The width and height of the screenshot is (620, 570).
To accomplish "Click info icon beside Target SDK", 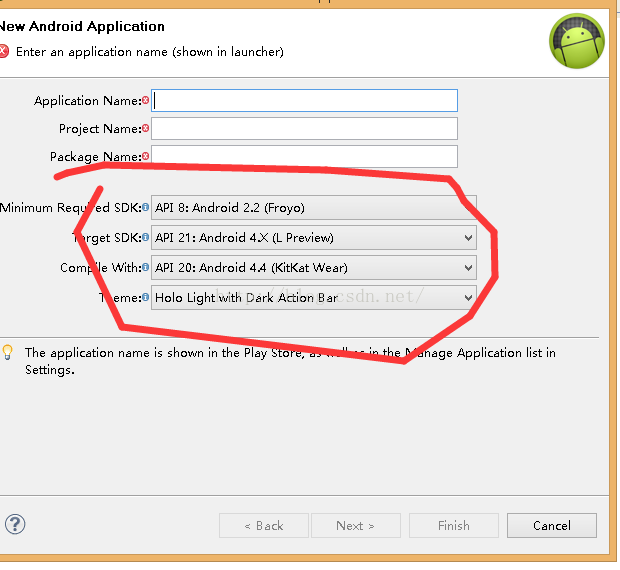I will (x=146, y=238).
